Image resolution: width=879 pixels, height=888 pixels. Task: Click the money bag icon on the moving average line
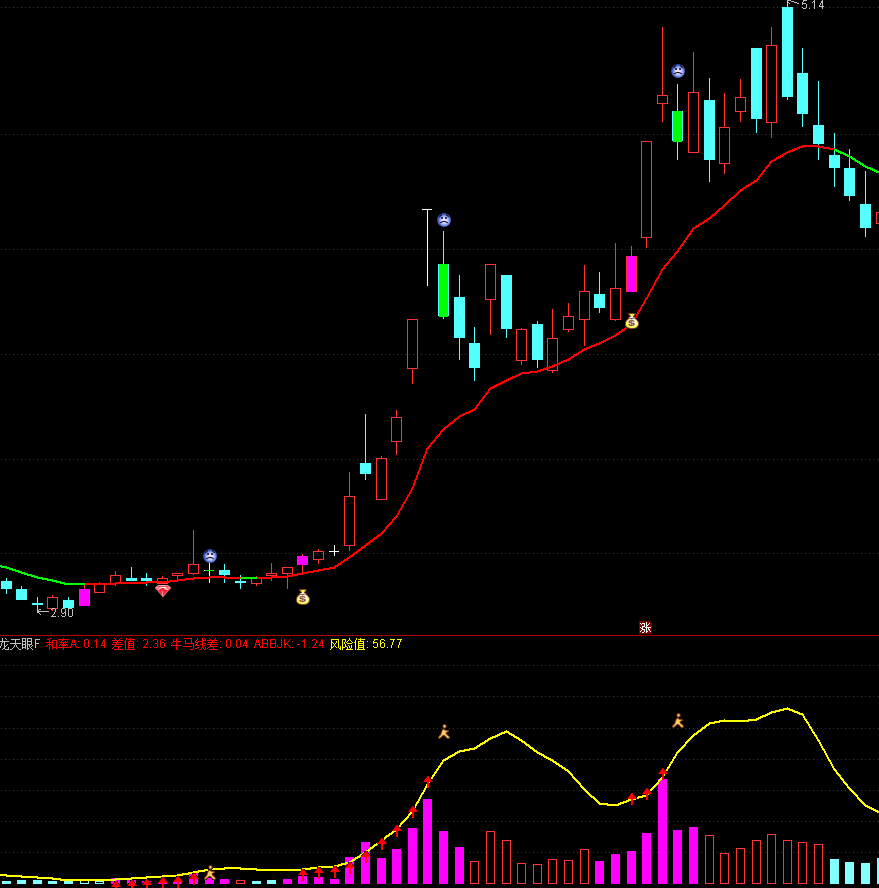(632, 321)
